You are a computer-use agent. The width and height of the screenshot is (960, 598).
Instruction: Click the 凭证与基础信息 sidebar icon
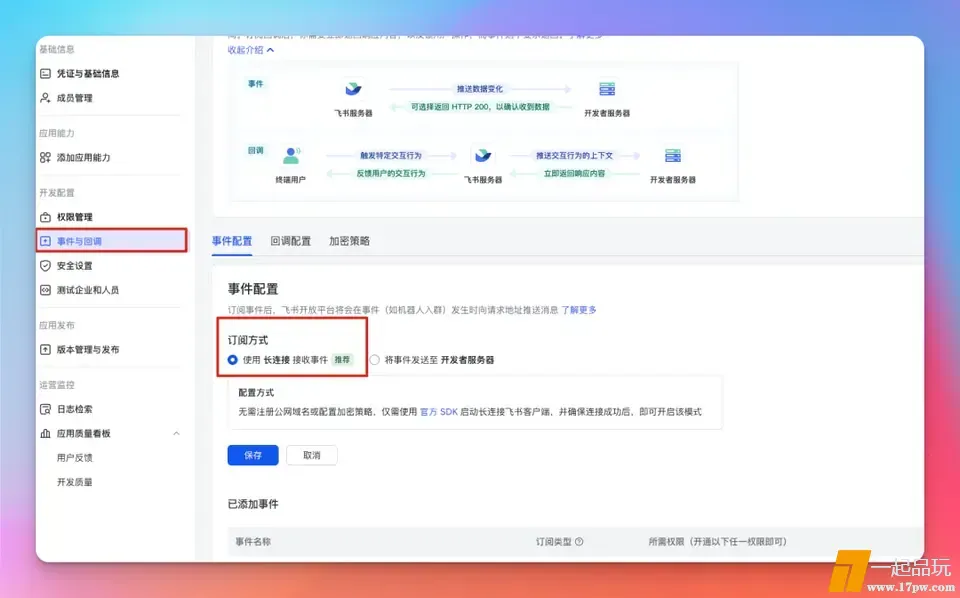coord(45,74)
